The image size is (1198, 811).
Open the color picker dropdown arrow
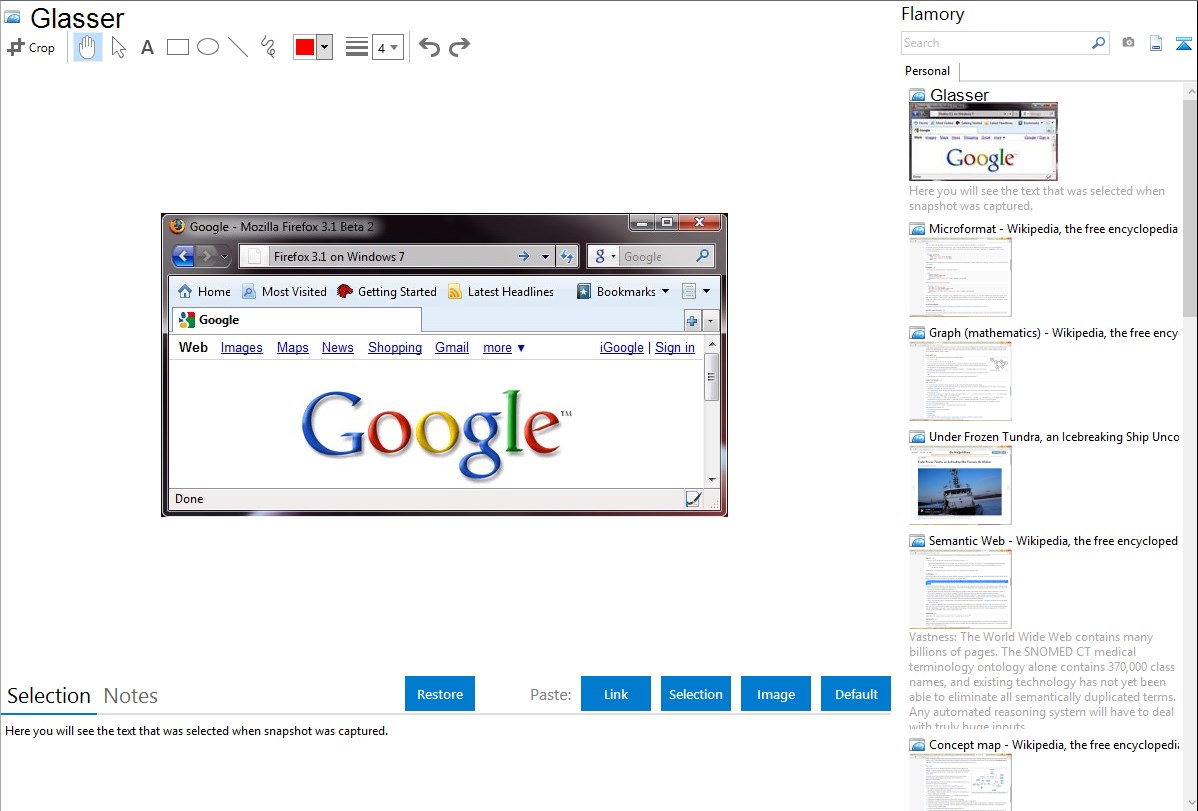tap(325, 47)
